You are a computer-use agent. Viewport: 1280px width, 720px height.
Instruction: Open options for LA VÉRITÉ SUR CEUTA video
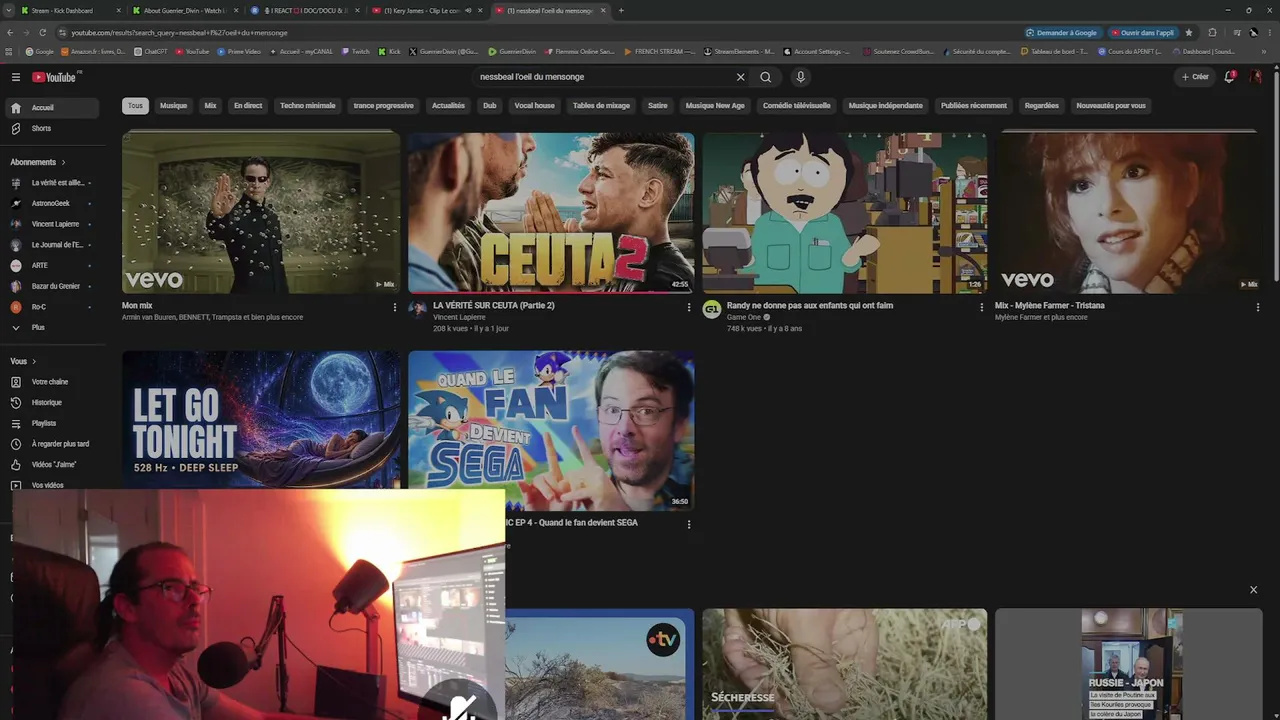click(688, 307)
